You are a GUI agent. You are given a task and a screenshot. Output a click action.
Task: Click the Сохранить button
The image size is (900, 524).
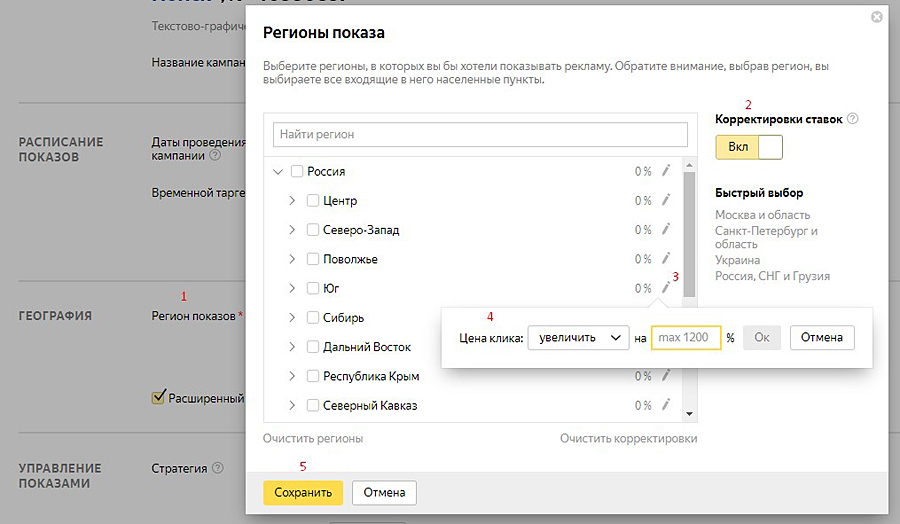tap(303, 492)
